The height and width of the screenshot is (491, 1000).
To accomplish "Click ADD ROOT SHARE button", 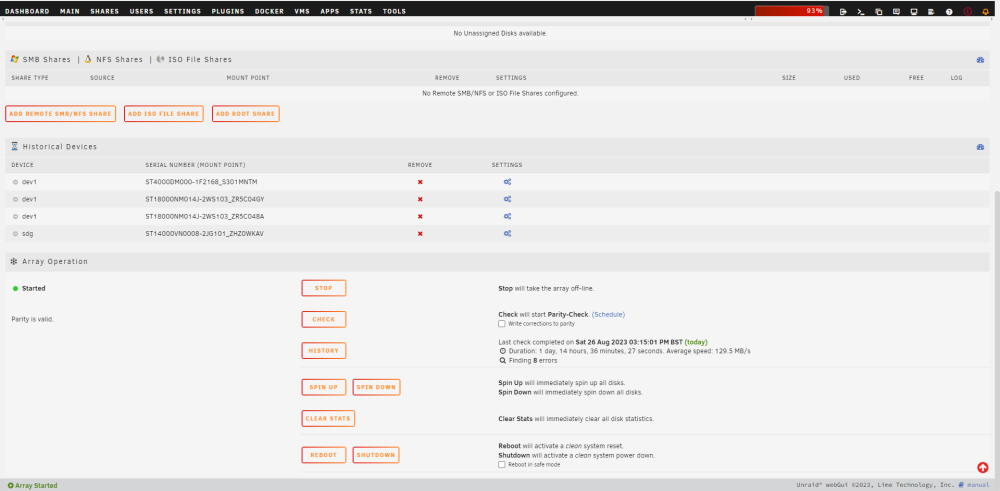I will pos(246,114).
